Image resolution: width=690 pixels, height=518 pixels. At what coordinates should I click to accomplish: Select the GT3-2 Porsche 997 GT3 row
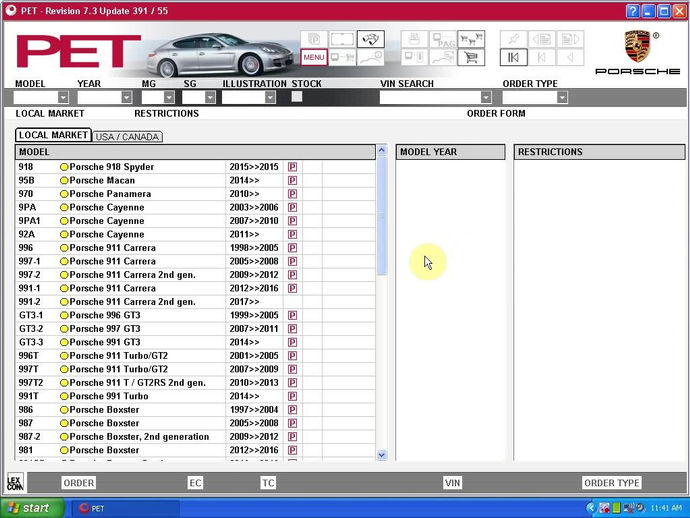pos(195,329)
